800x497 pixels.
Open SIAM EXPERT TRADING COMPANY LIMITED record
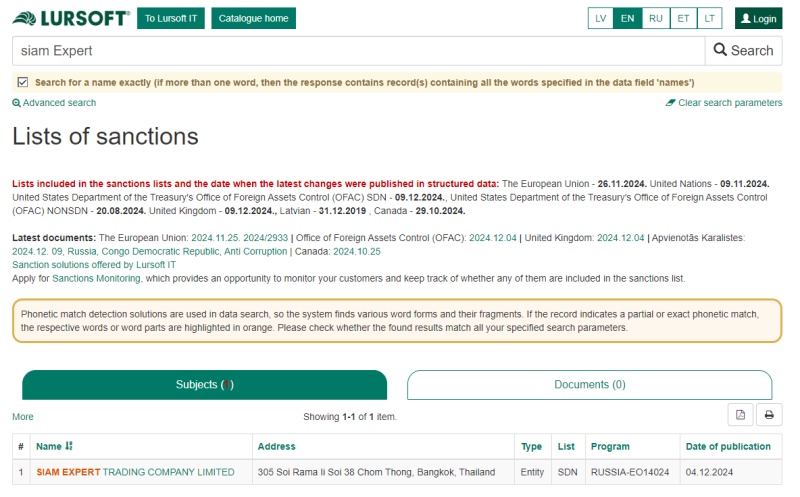point(135,472)
